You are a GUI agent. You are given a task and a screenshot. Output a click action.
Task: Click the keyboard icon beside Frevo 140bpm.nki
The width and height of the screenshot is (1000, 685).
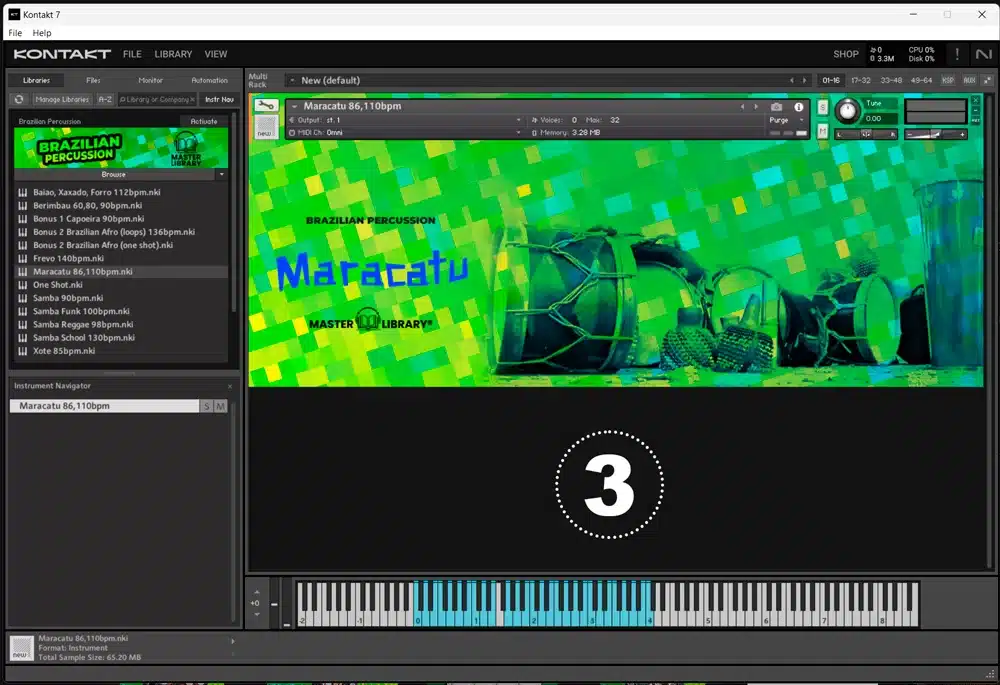[23, 258]
